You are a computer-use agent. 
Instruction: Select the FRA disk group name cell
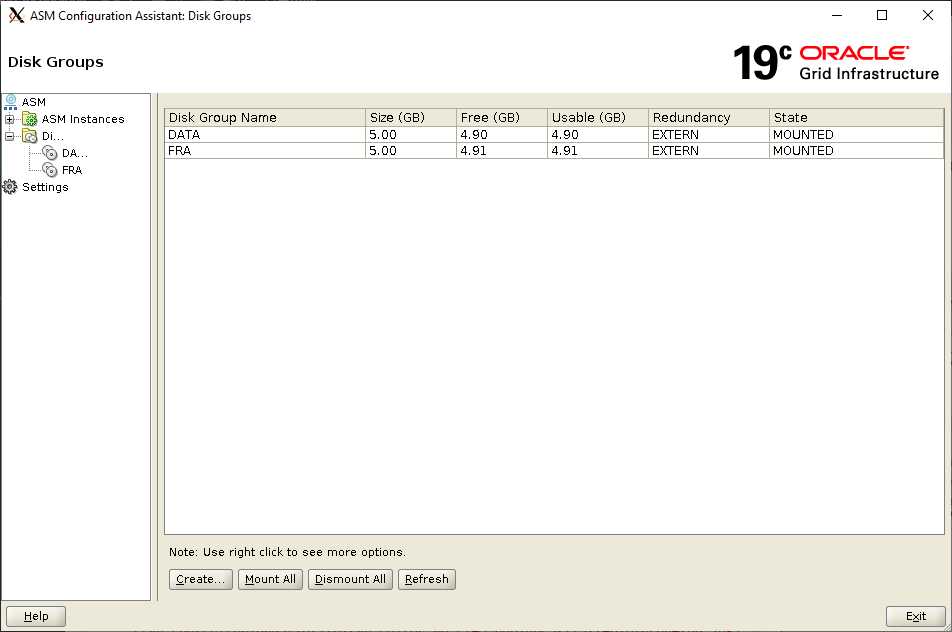(265, 151)
